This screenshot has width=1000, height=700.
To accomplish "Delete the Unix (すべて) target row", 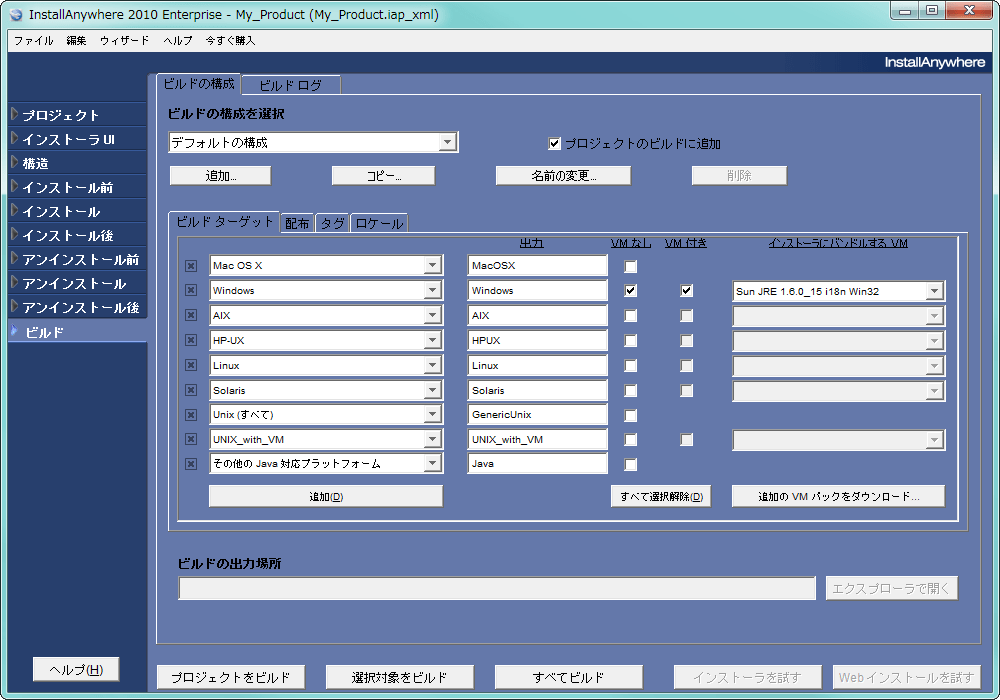I will pyautogui.click(x=190, y=414).
